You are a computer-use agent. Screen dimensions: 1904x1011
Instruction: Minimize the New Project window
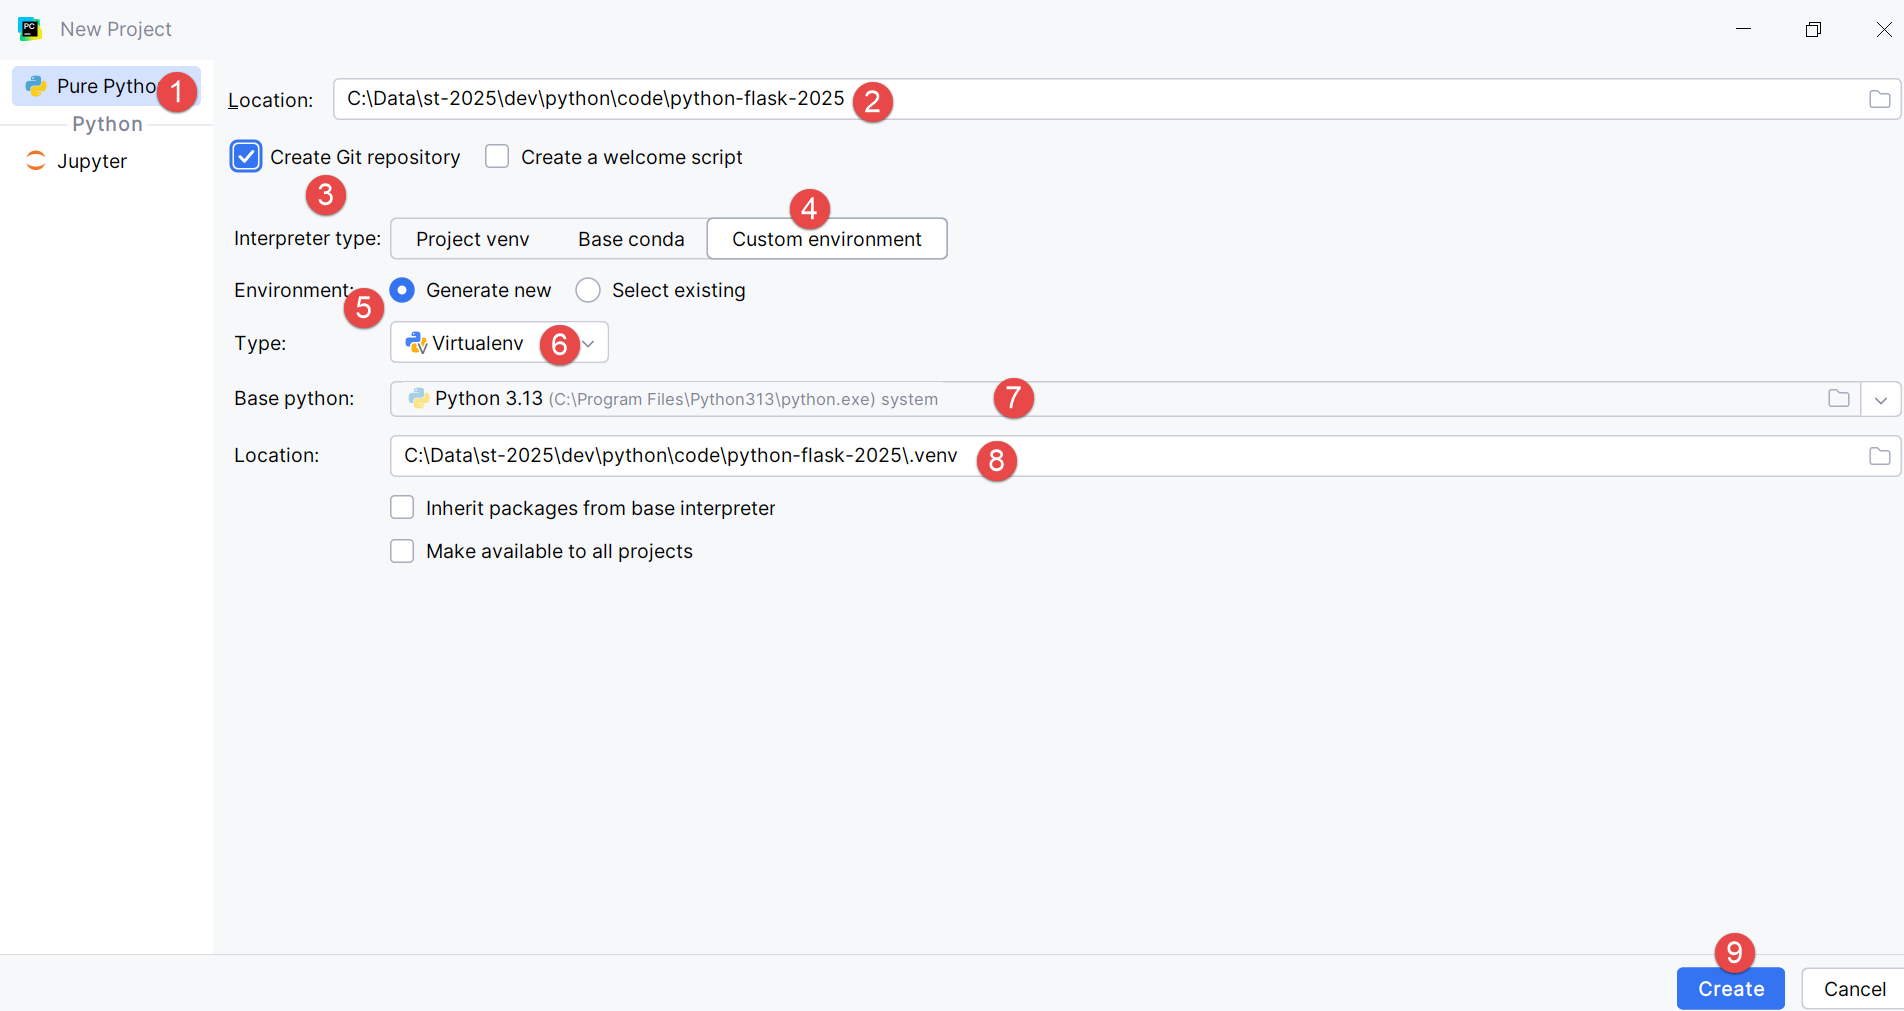[1743, 29]
